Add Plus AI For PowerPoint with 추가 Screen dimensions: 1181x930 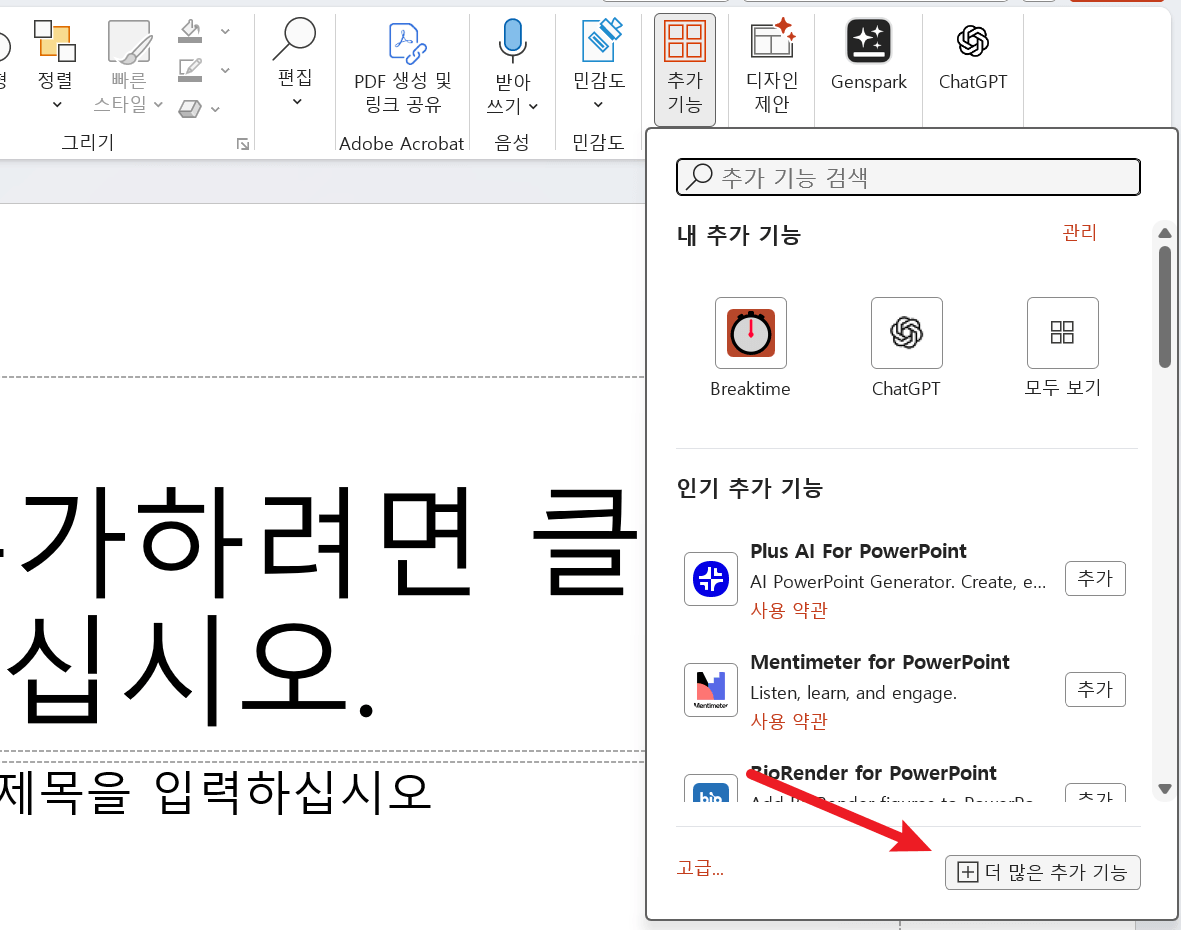tap(1095, 578)
